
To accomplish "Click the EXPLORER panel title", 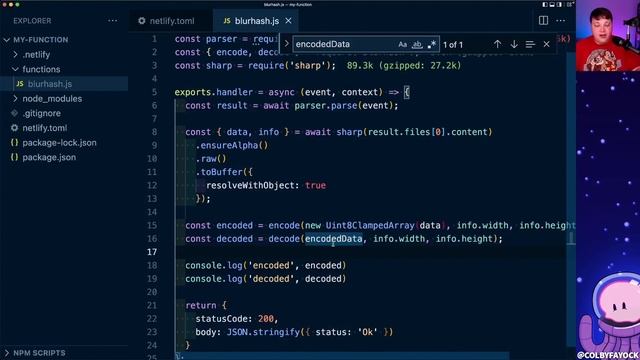I will 32,21.
